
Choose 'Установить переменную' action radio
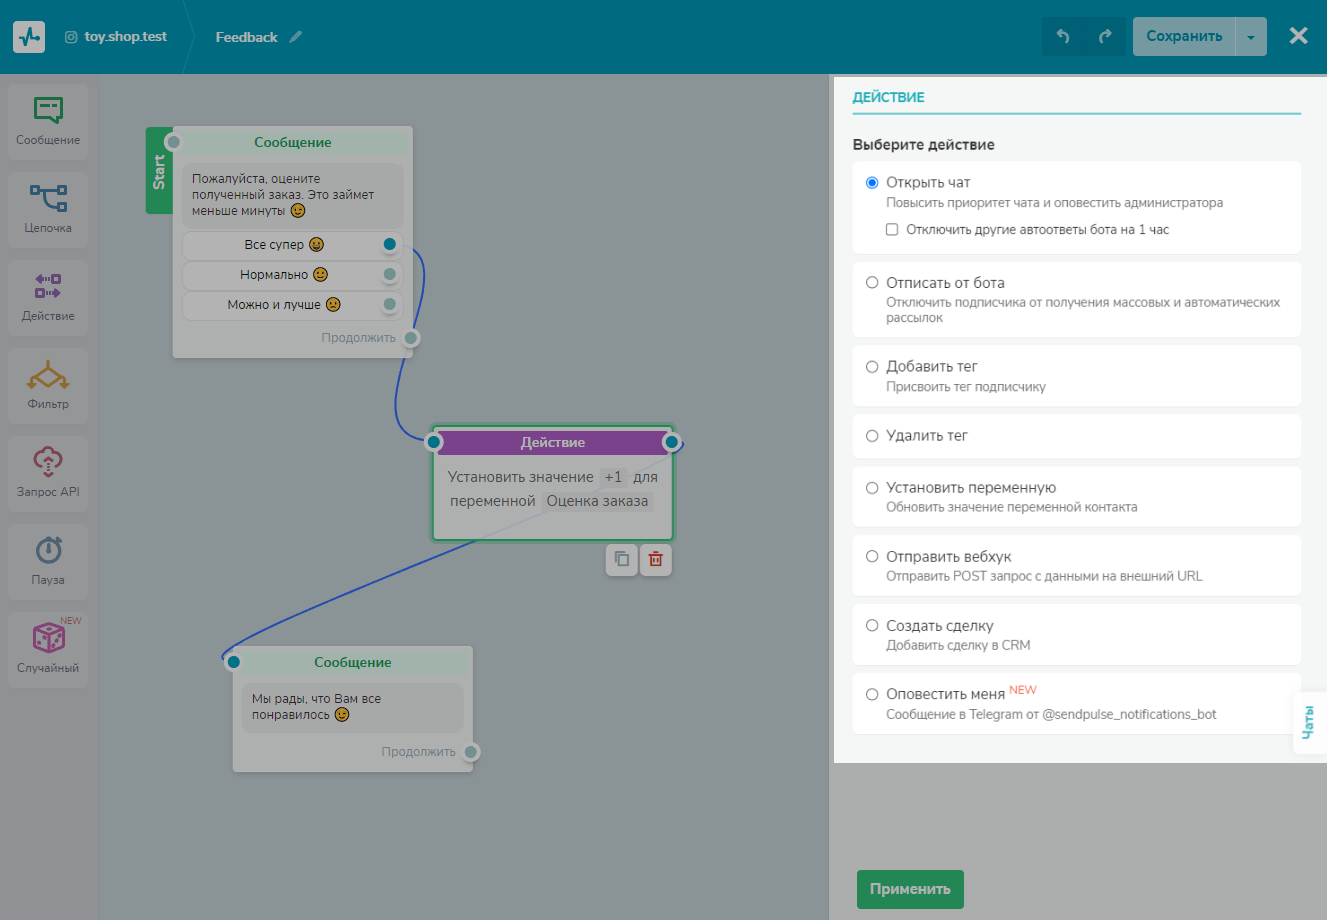pyautogui.click(x=872, y=488)
